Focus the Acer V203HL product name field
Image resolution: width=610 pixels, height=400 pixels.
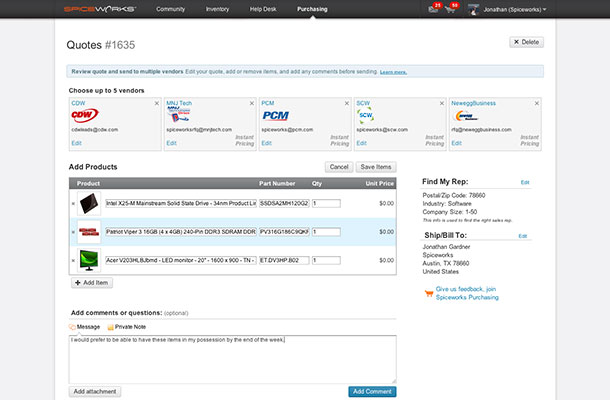click(181, 260)
